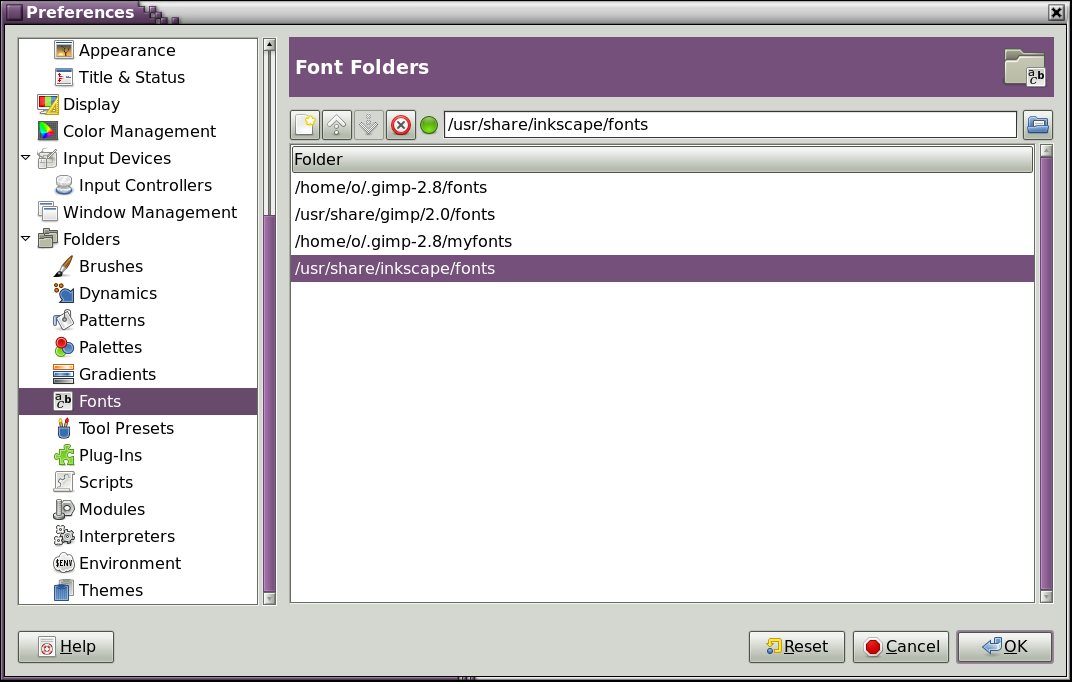Click the folder path text field
Image resolution: width=1072 pixels, height=682 pixels.
[x=730, y=124]
